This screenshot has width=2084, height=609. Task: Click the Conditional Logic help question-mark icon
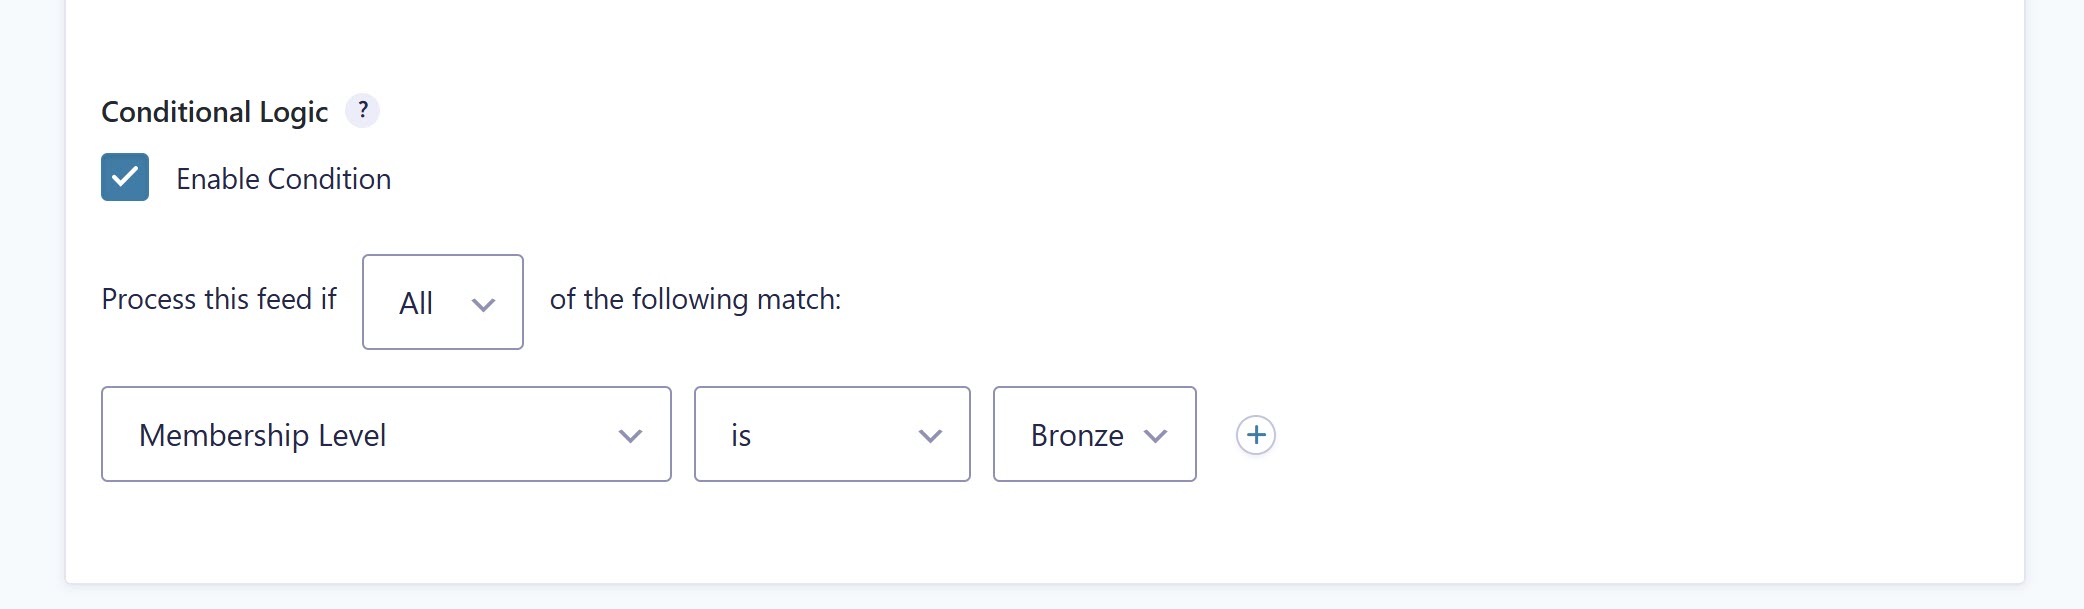point(362,110)
